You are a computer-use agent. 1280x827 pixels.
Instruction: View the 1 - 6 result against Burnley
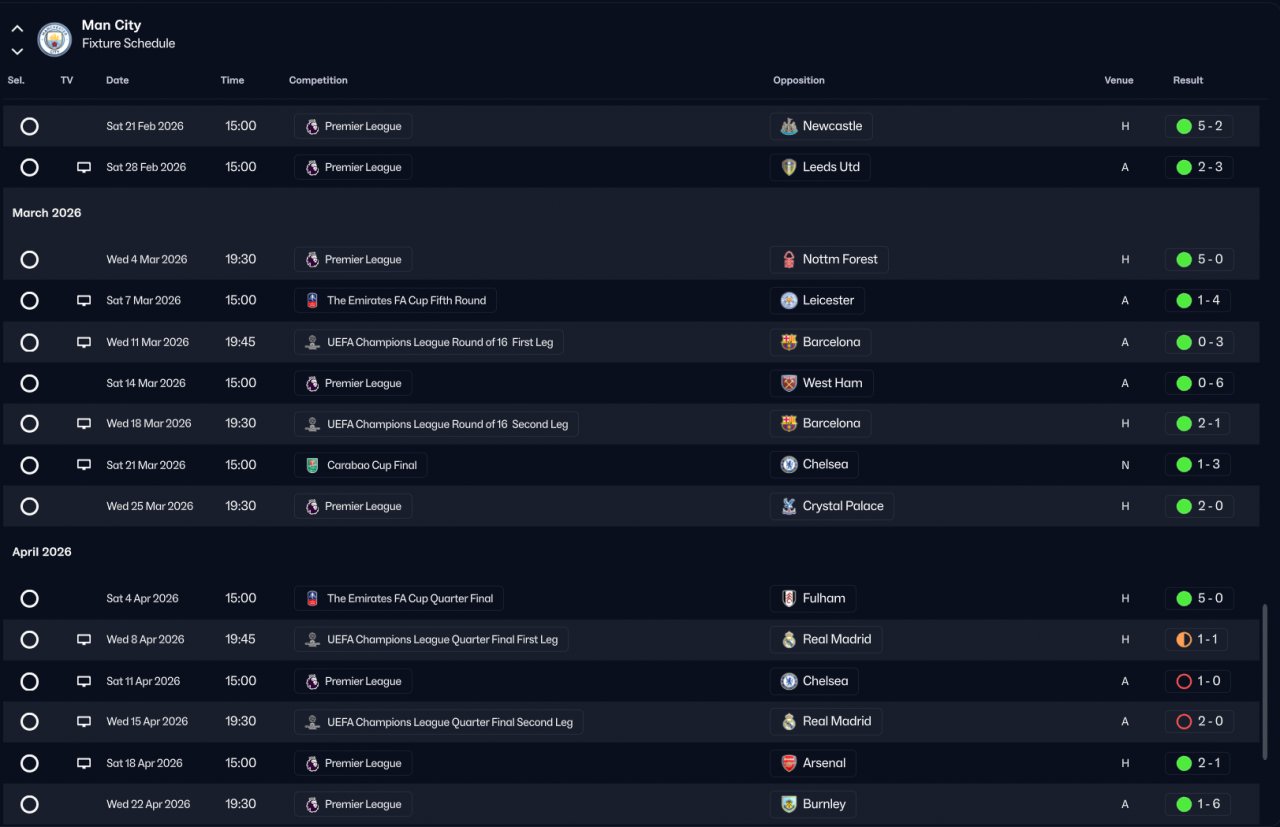pos(1199,804)
